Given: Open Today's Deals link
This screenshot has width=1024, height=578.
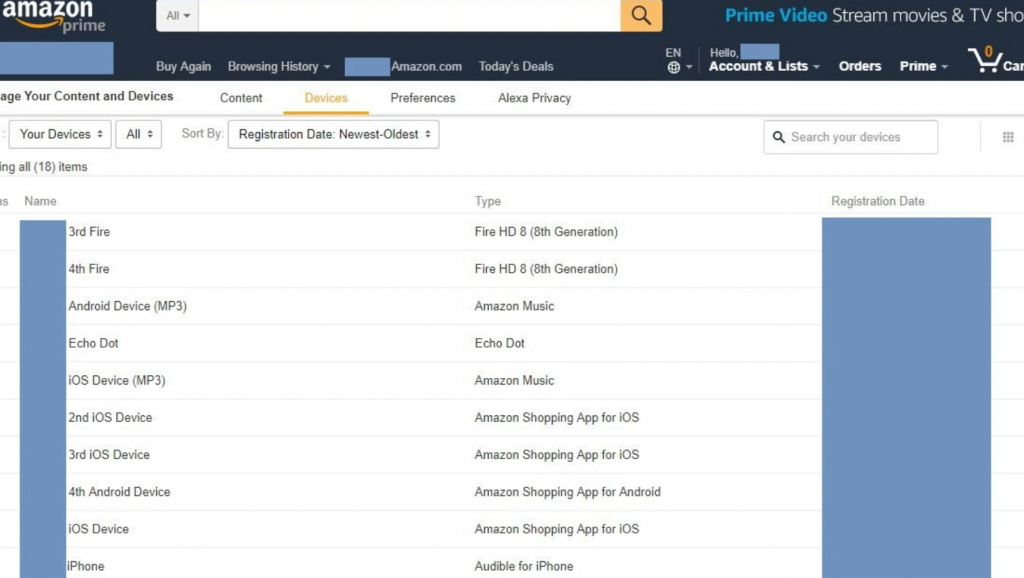Looking at the screenshot, I should (x=516, y=67).
